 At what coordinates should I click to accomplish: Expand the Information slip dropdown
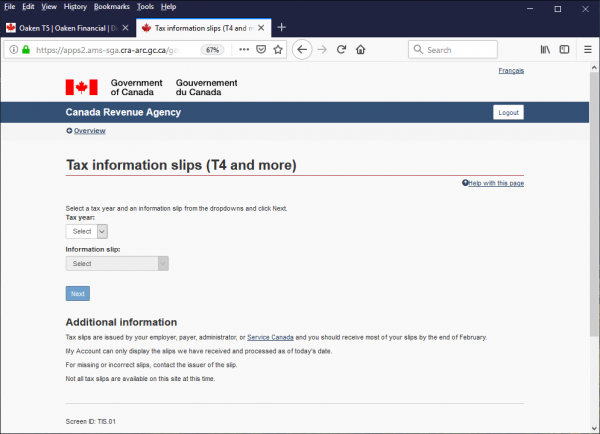116,263
